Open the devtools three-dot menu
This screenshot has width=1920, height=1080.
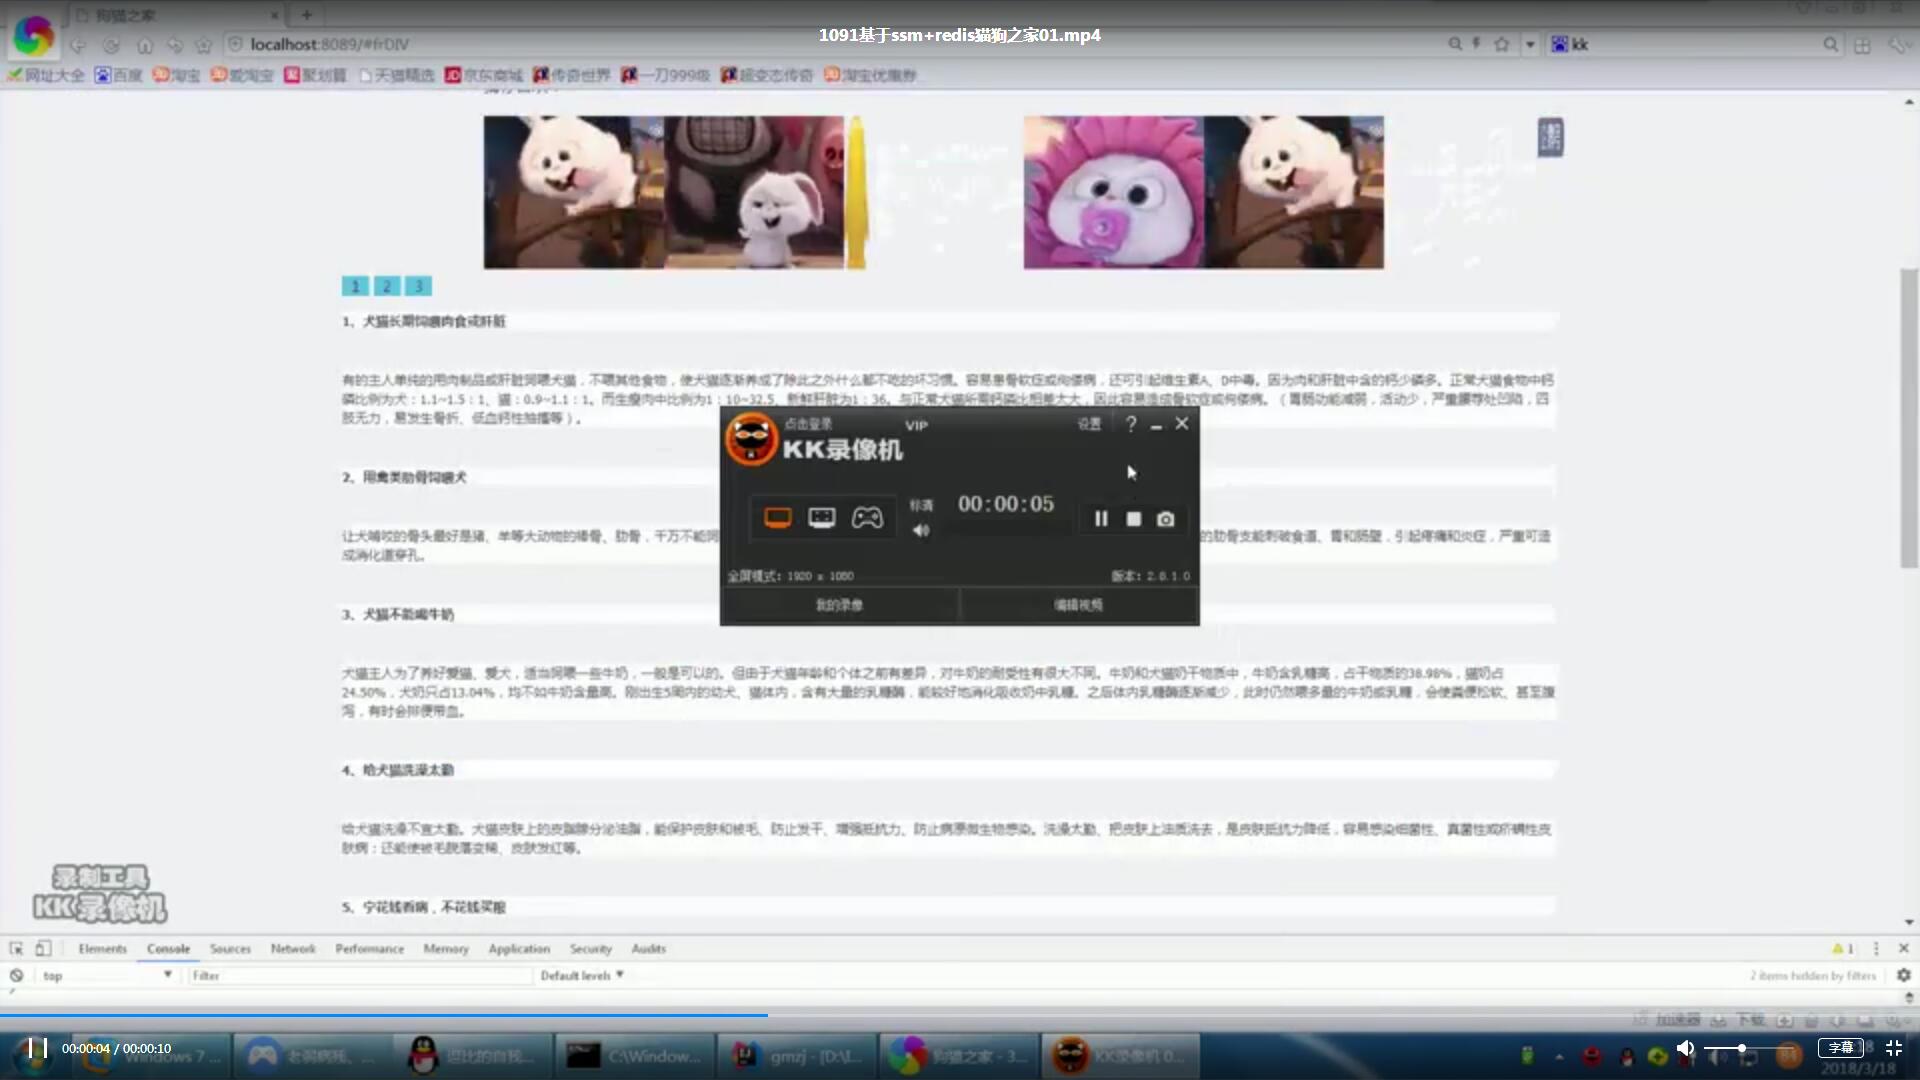(1876, 948)
